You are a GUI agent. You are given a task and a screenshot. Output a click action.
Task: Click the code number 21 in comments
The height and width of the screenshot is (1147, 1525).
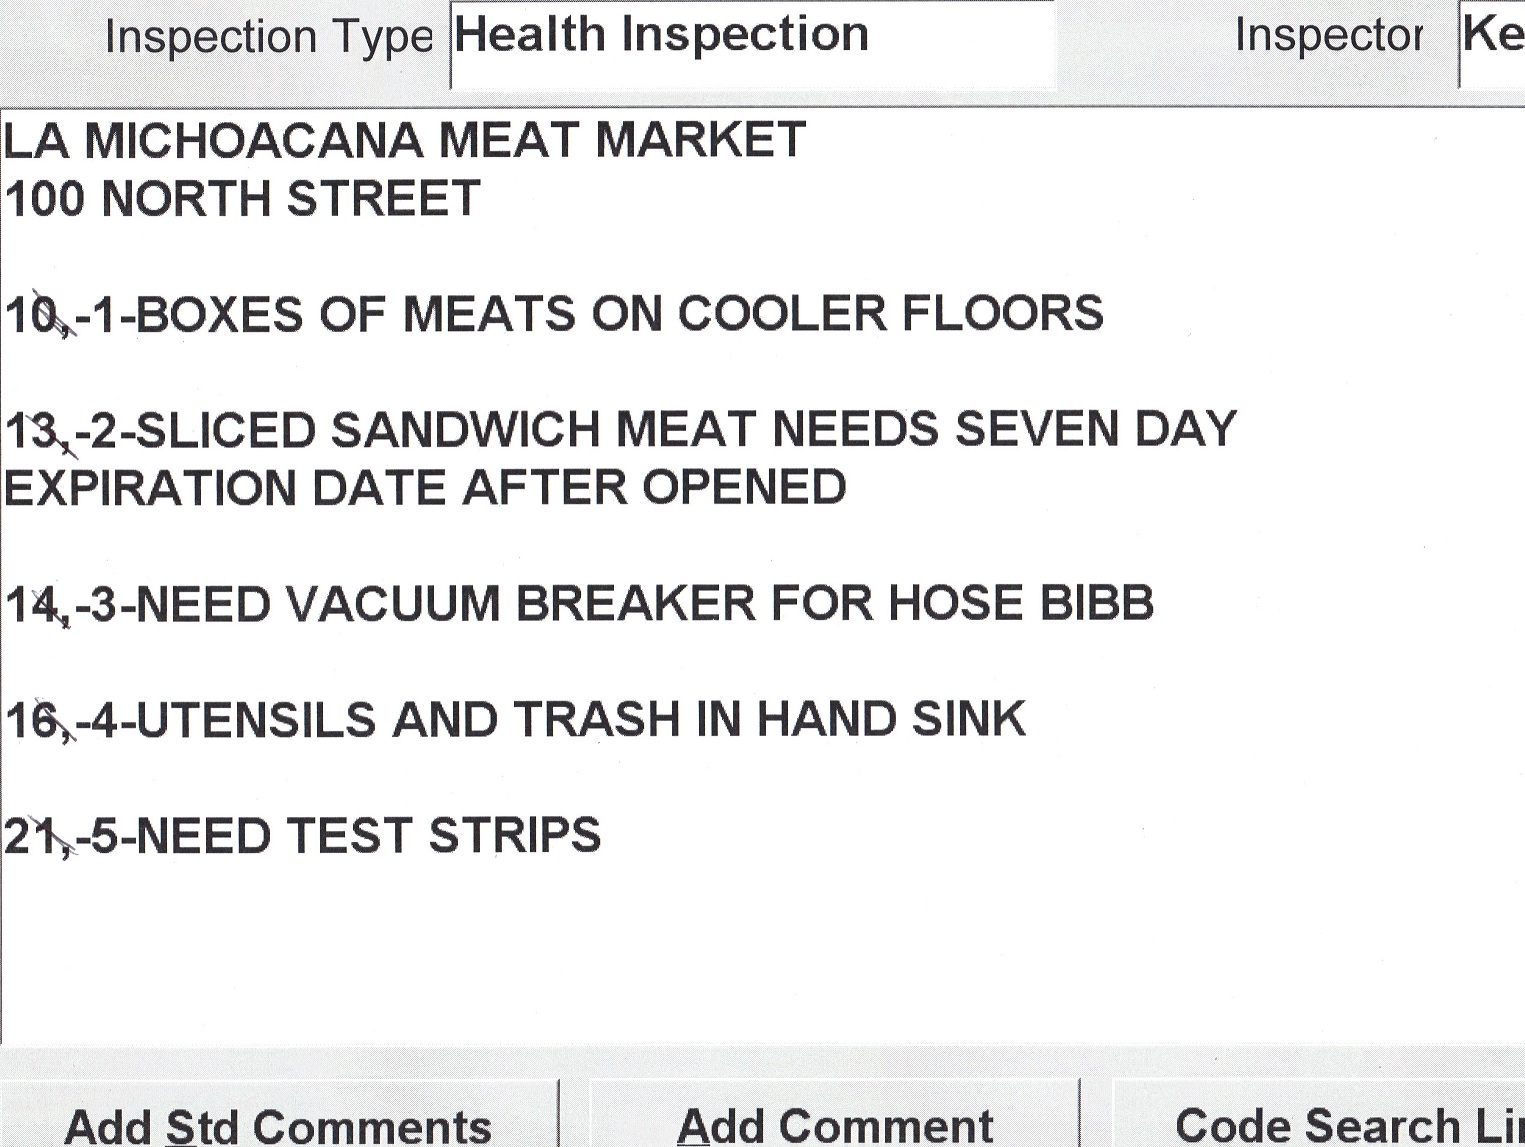[30, 837]
